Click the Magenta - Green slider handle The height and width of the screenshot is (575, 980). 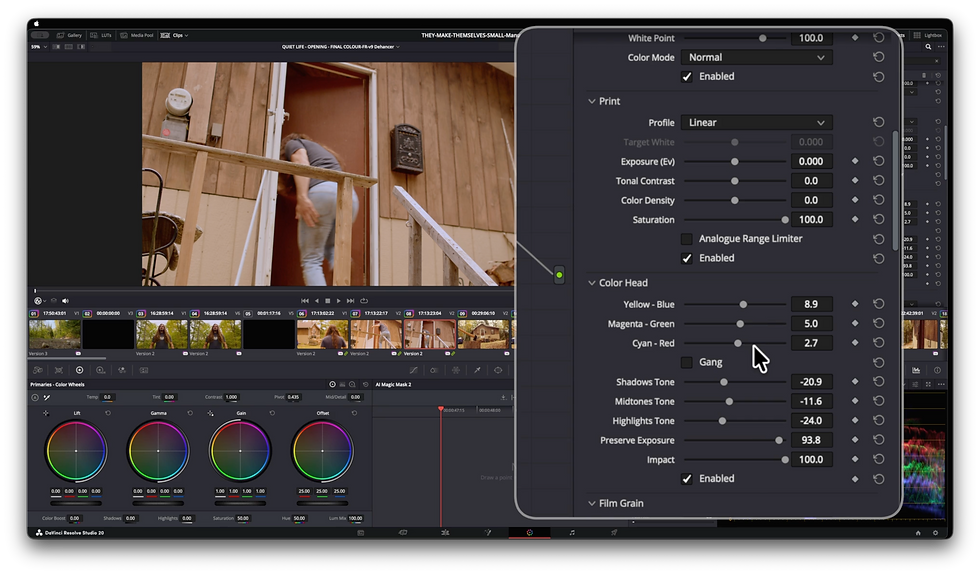tap(740, 324)
